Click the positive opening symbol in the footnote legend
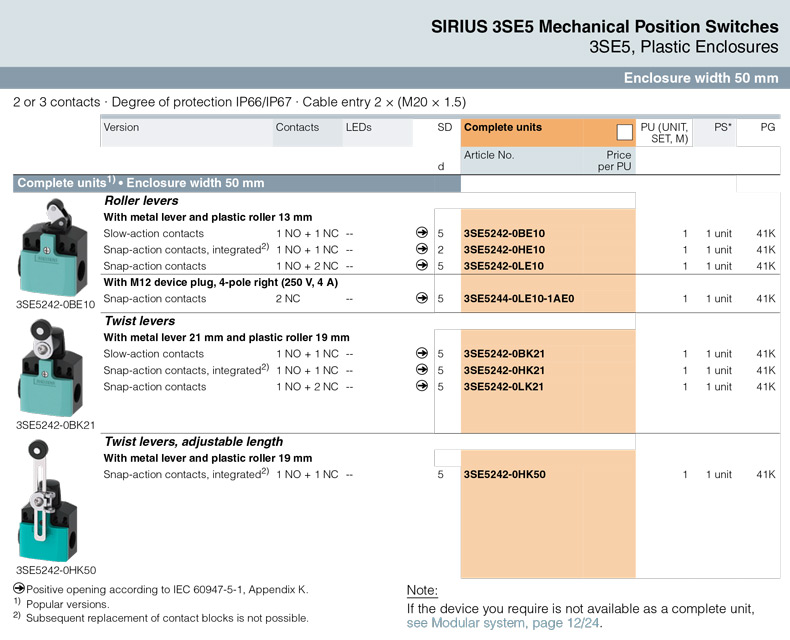The height and width of the screenshot is (640, 790). click(x=19, y=589)
